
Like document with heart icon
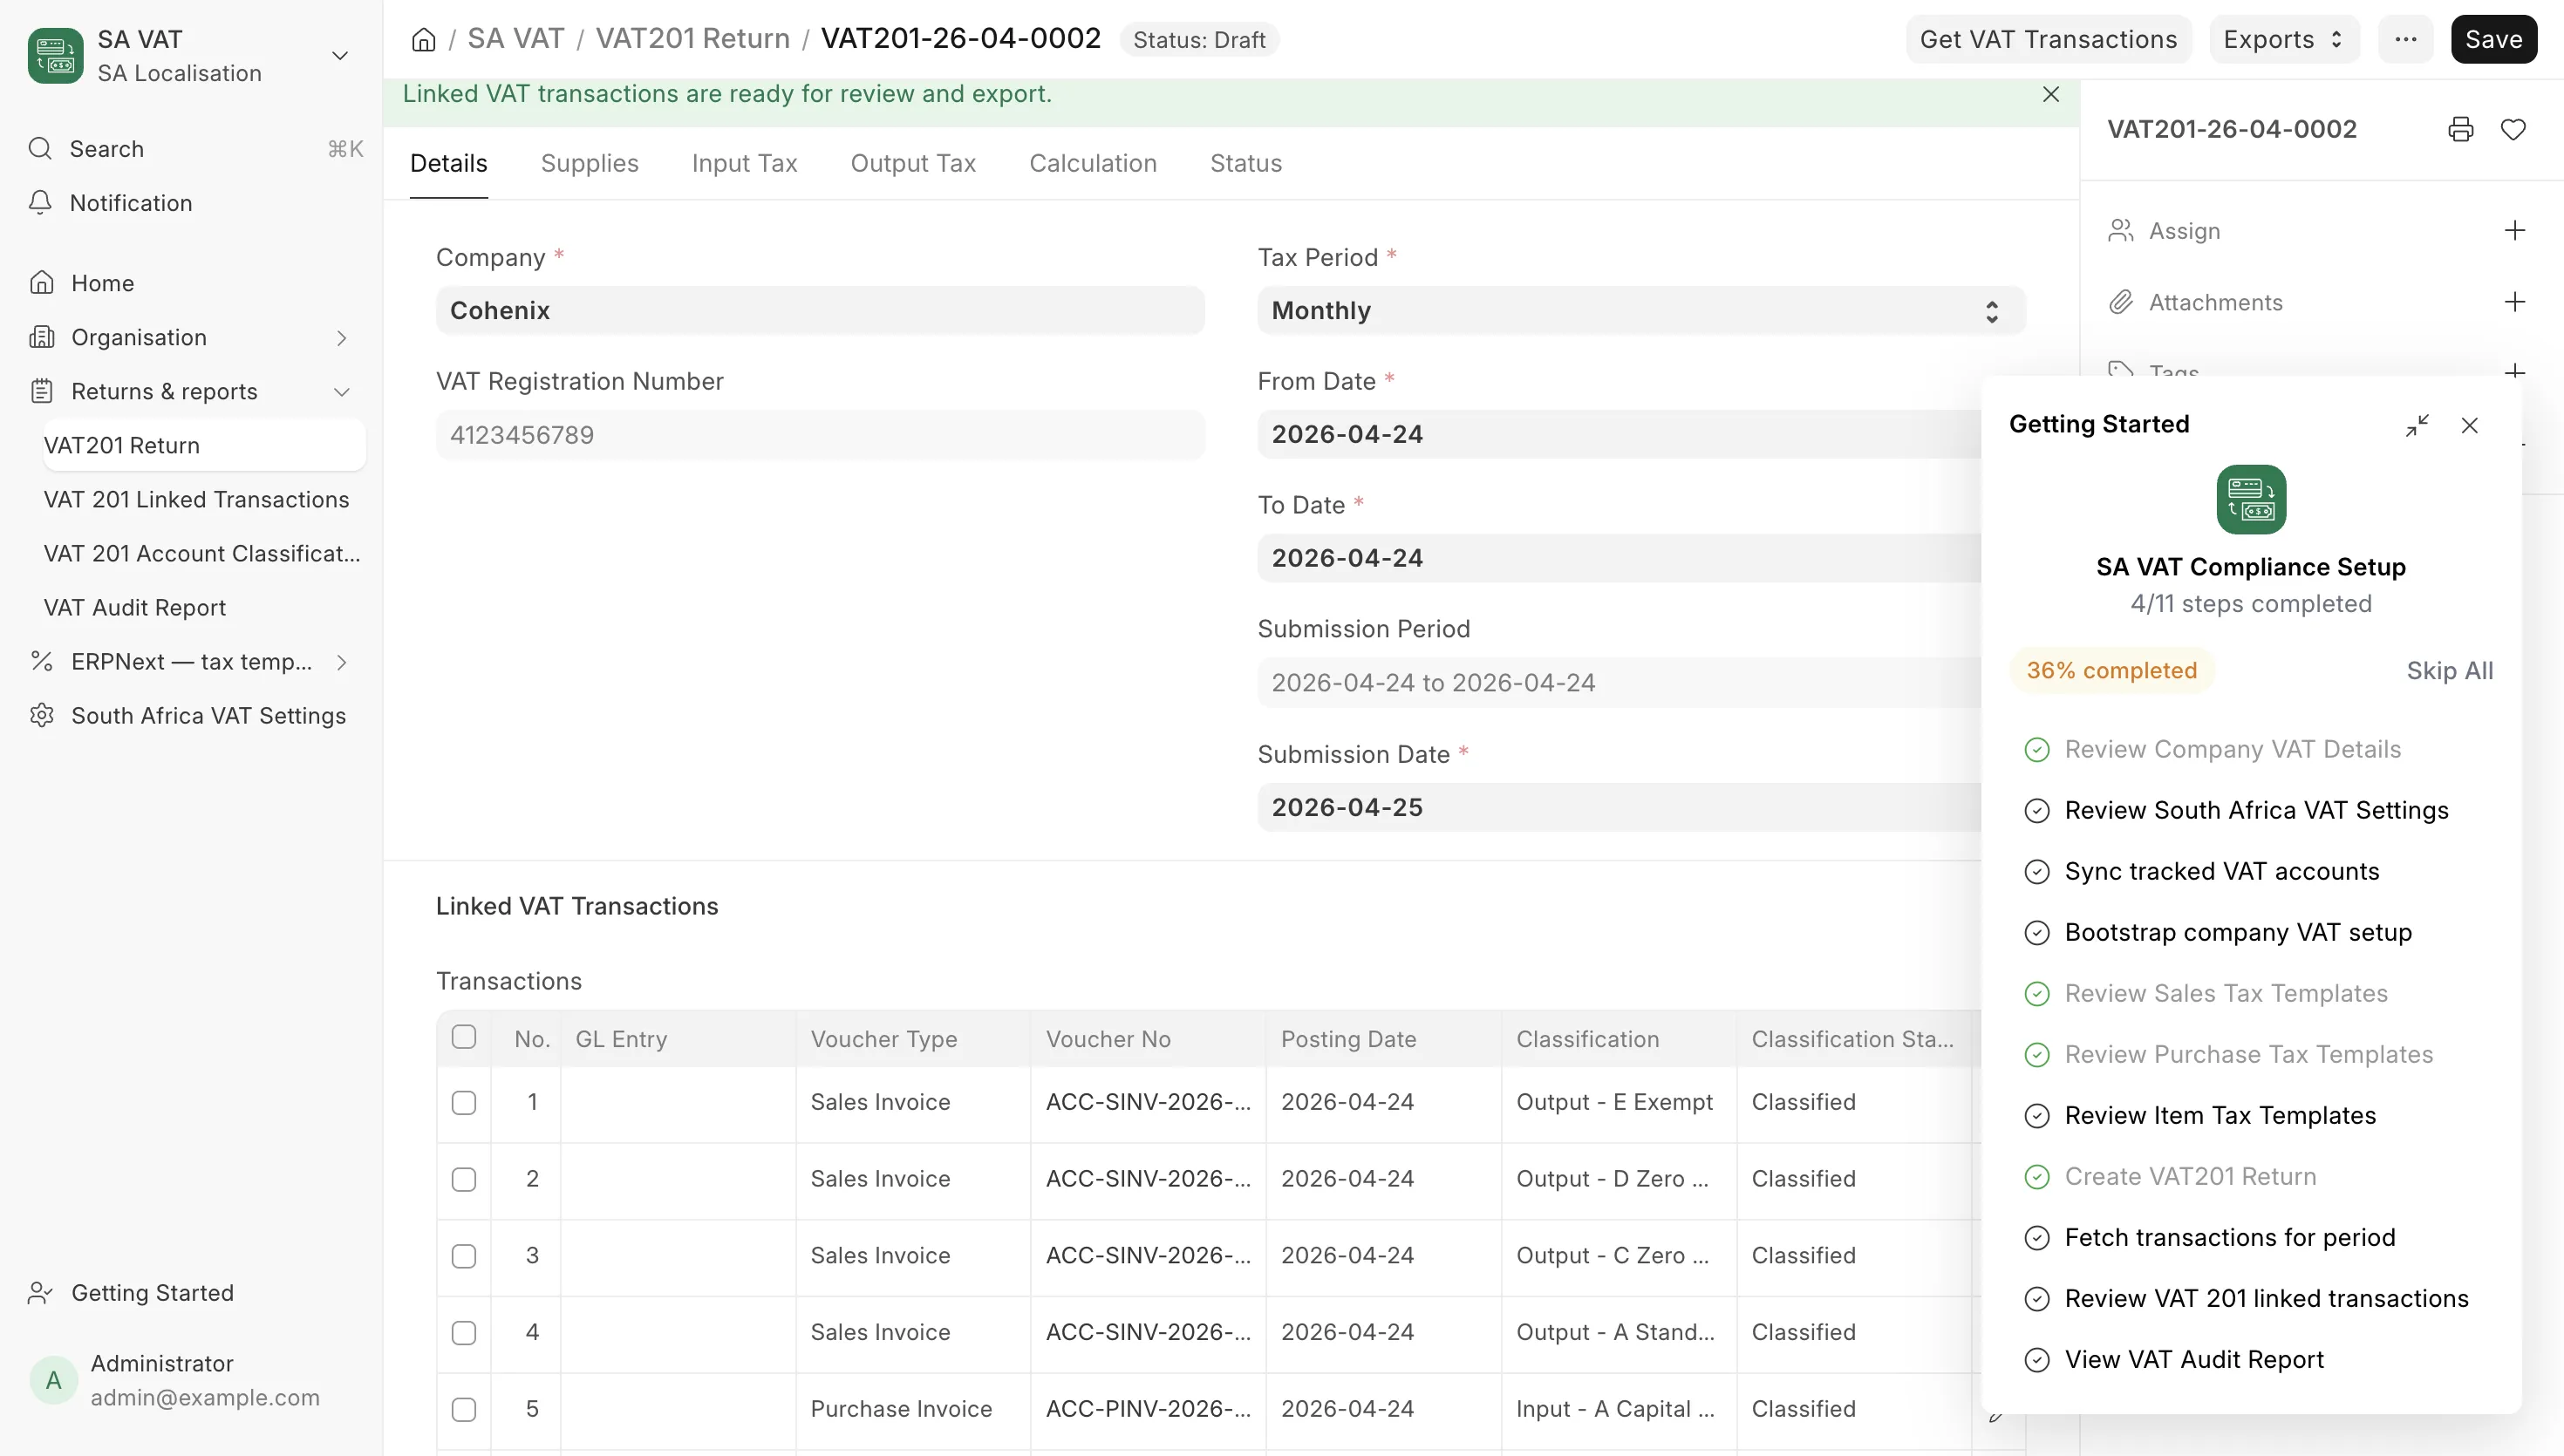tap(2513, 130)
